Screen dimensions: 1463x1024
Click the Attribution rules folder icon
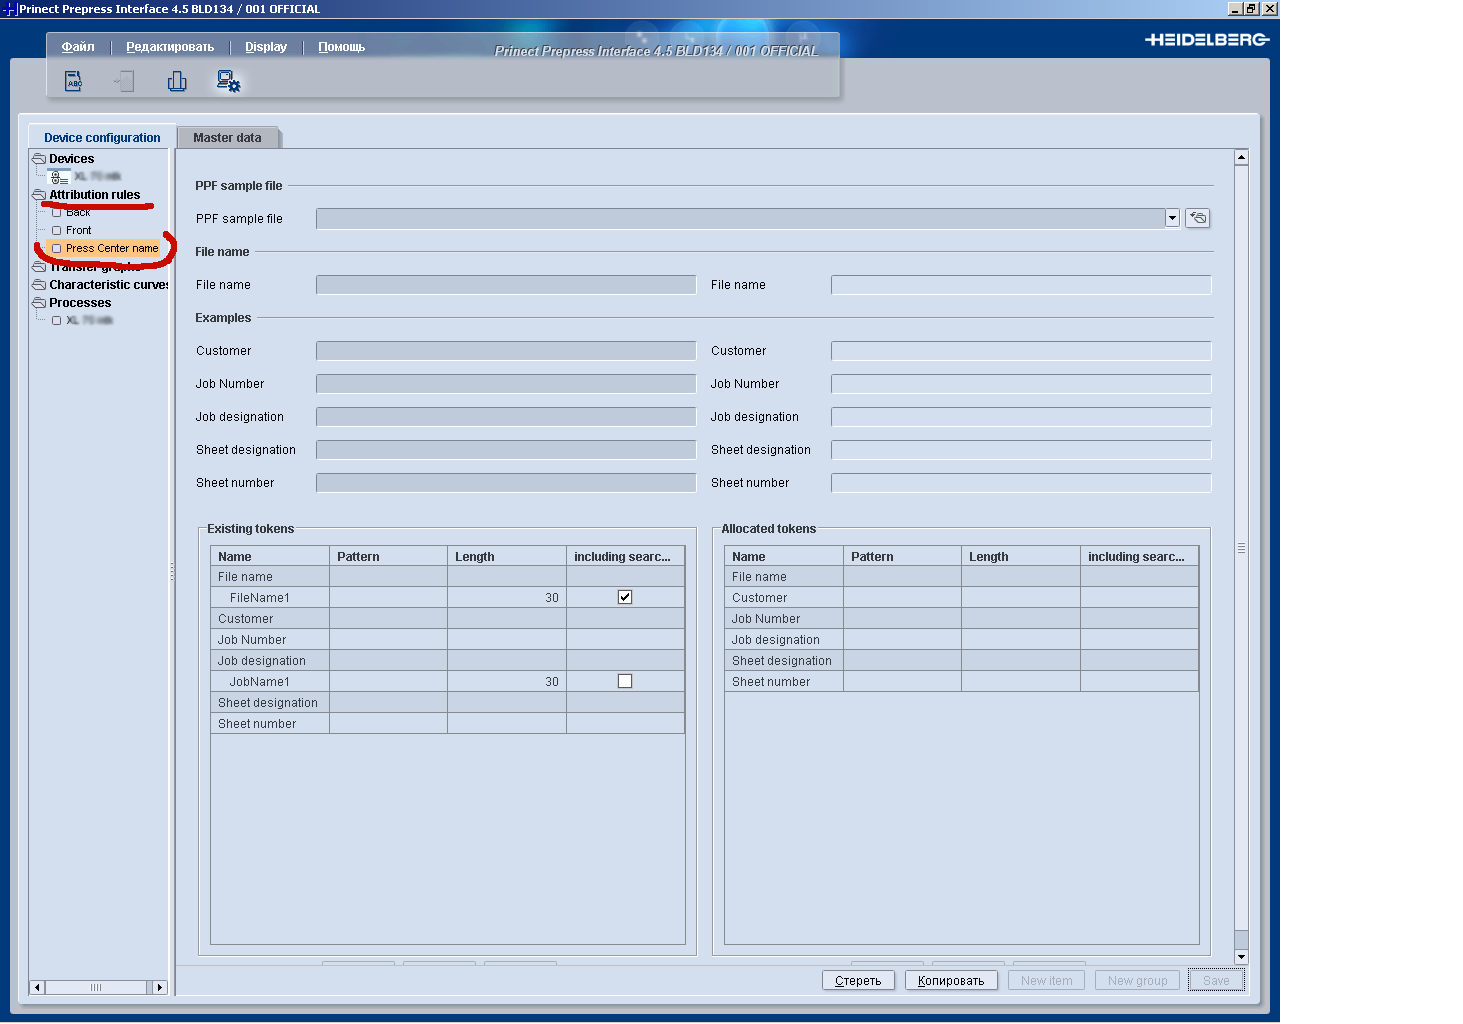[x=39, y=195]
